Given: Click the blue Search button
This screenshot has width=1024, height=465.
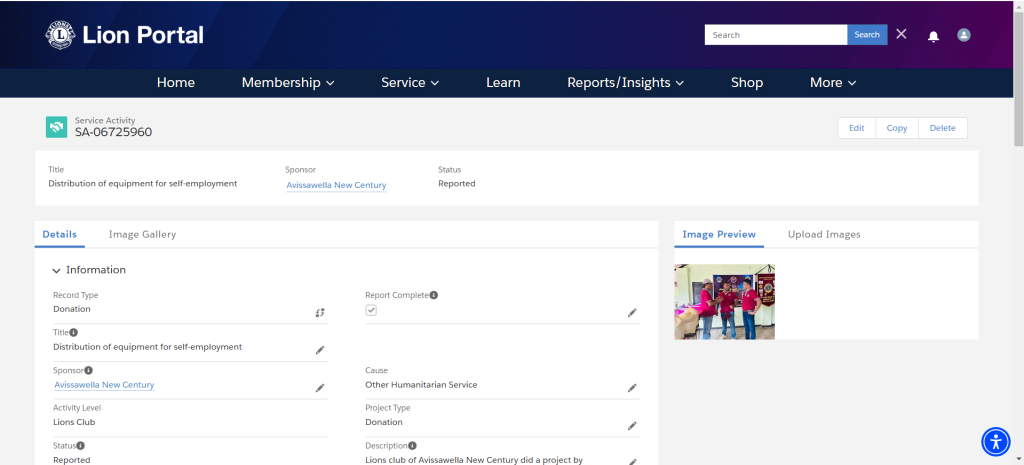Looking at the screenshot, I should click(x=867, y=35).
